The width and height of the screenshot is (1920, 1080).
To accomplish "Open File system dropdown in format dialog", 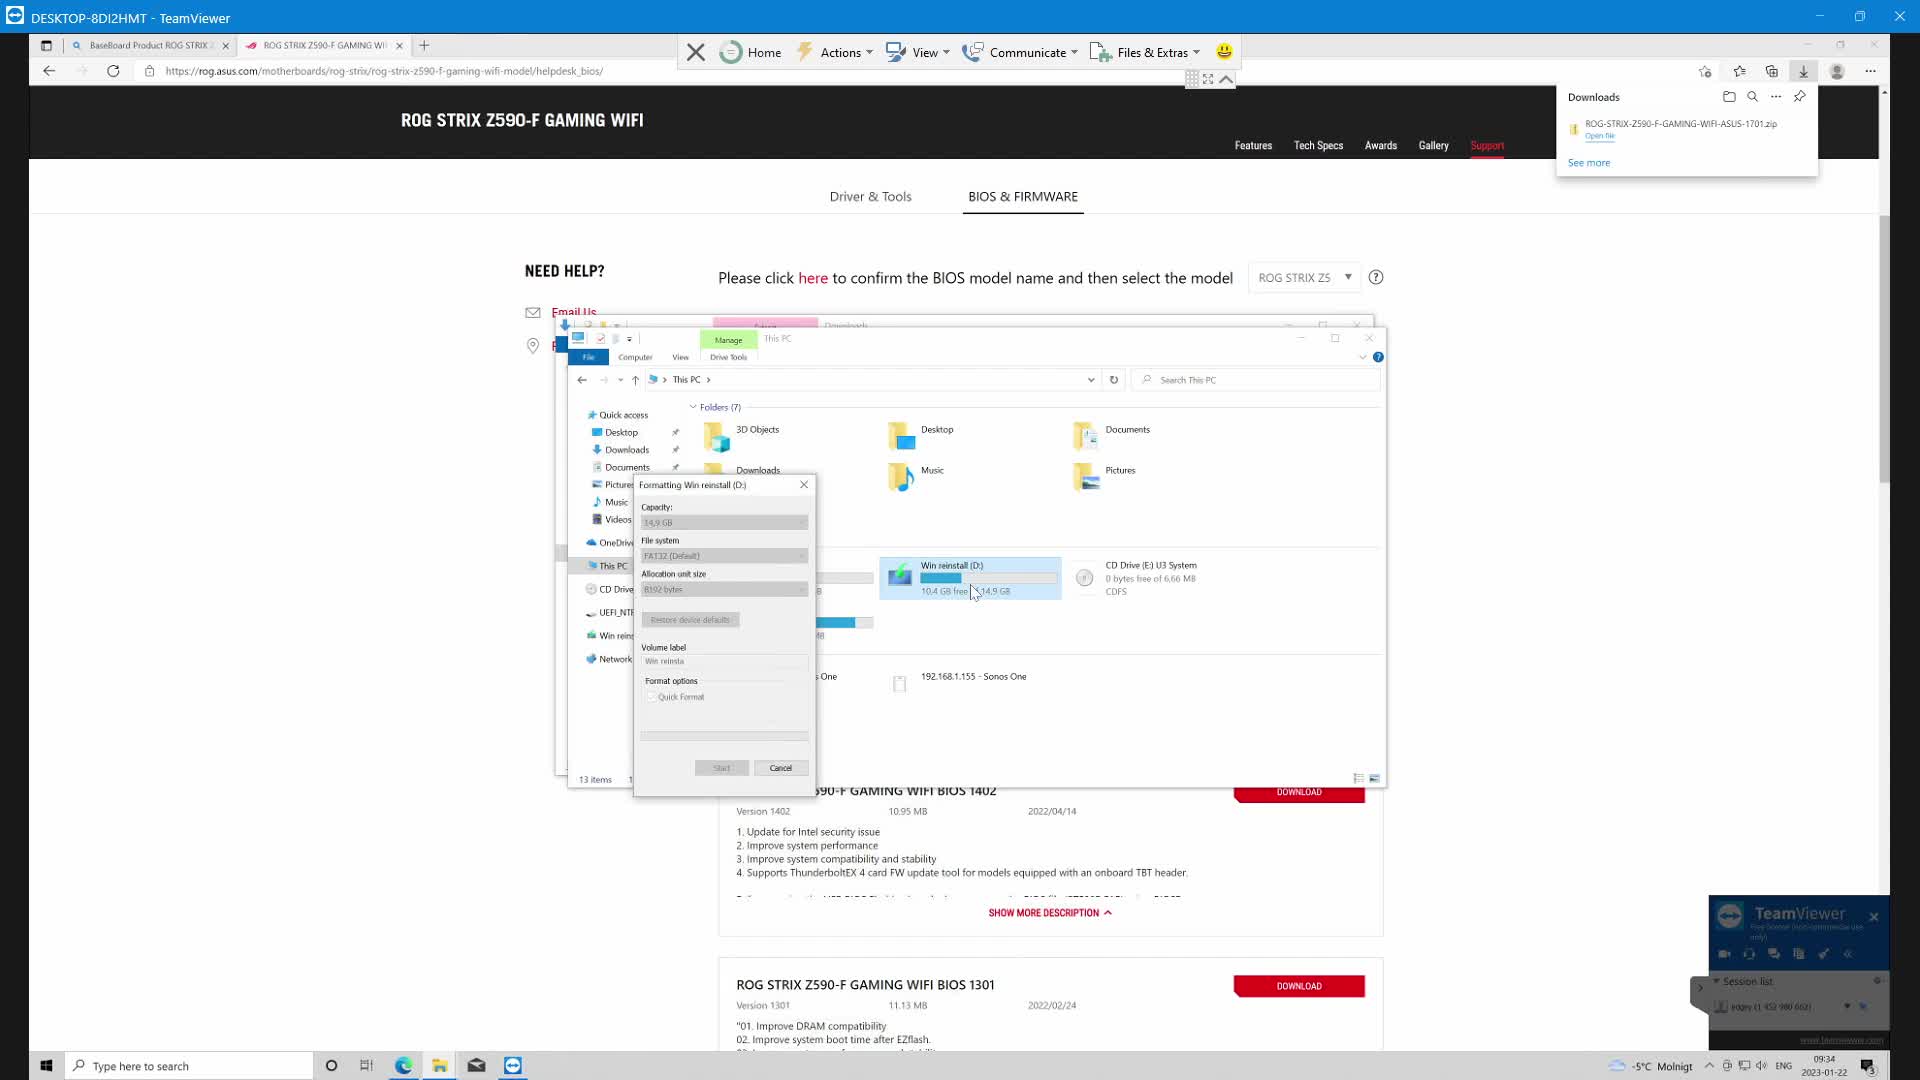I will pyautogui.click(x=724, y=556).
